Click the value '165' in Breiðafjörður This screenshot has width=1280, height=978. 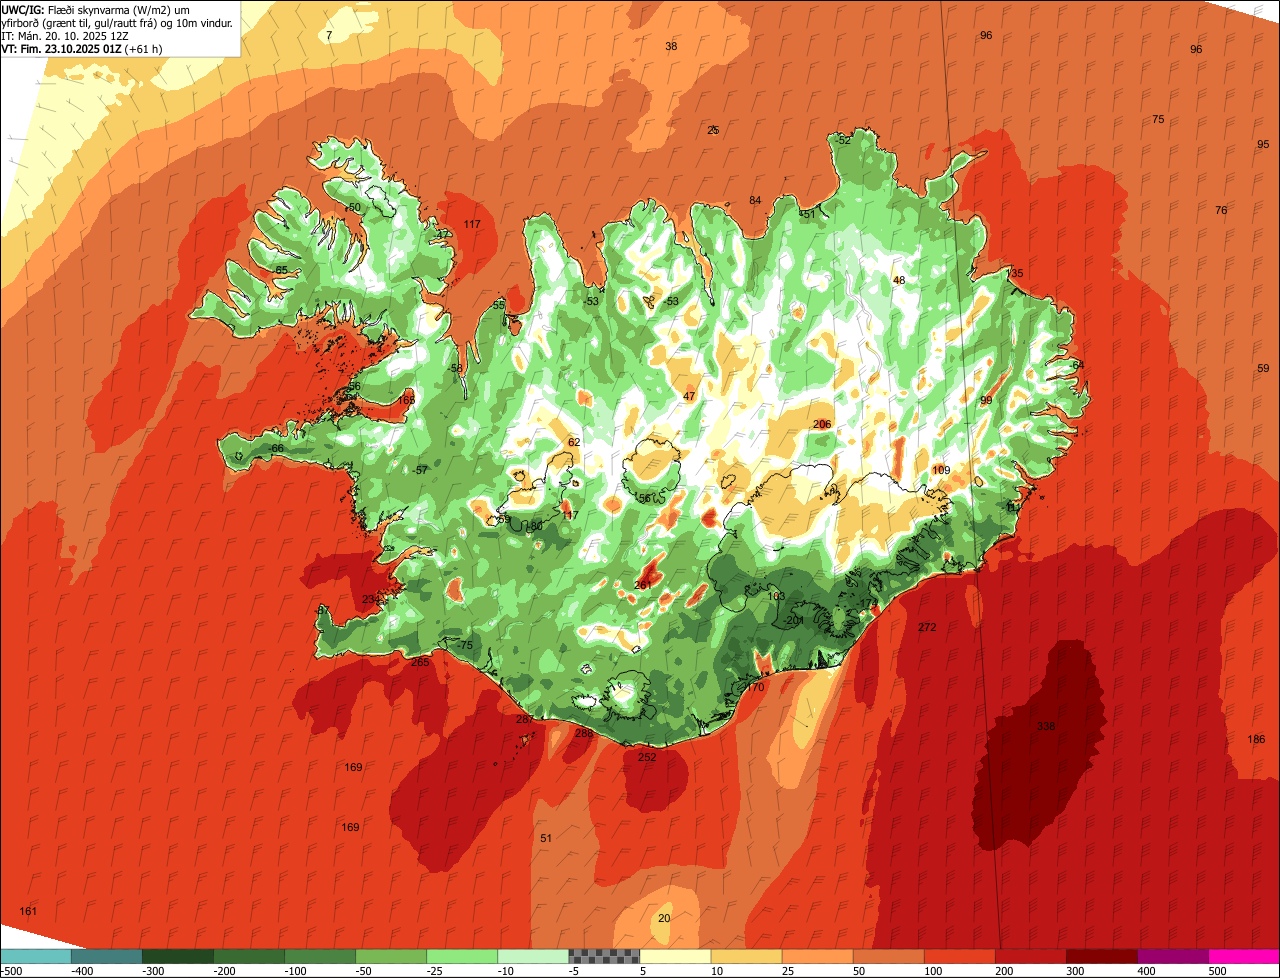(406, 400)
